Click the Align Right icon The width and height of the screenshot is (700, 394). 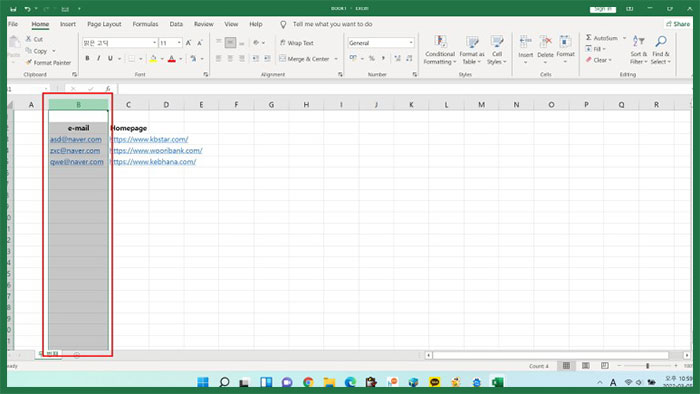[242, 58]
